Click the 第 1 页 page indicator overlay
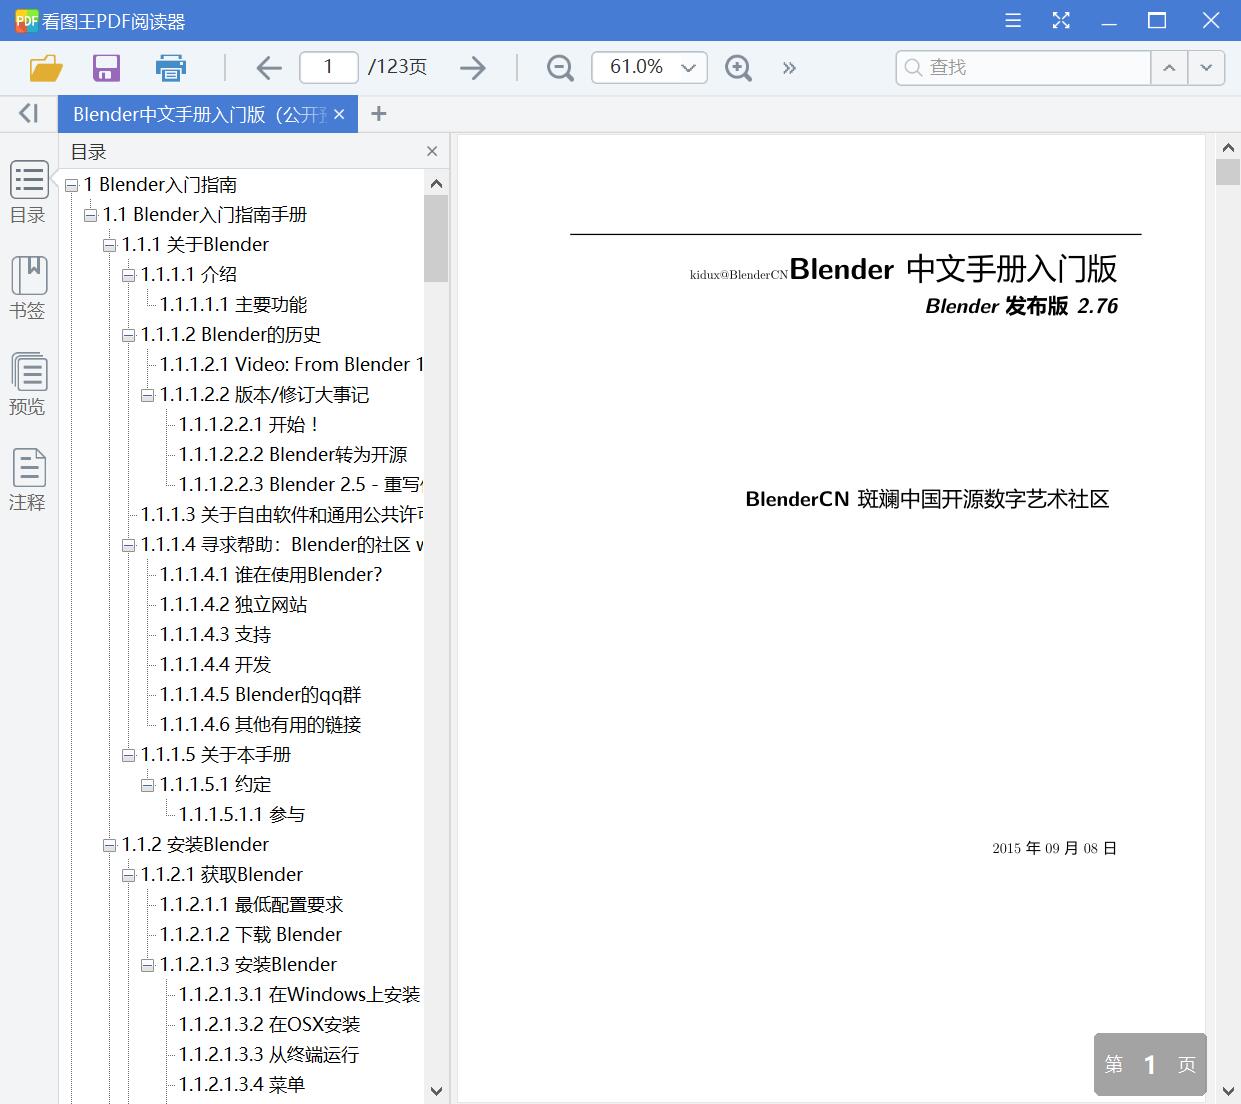 [x=1150, y=1064]
